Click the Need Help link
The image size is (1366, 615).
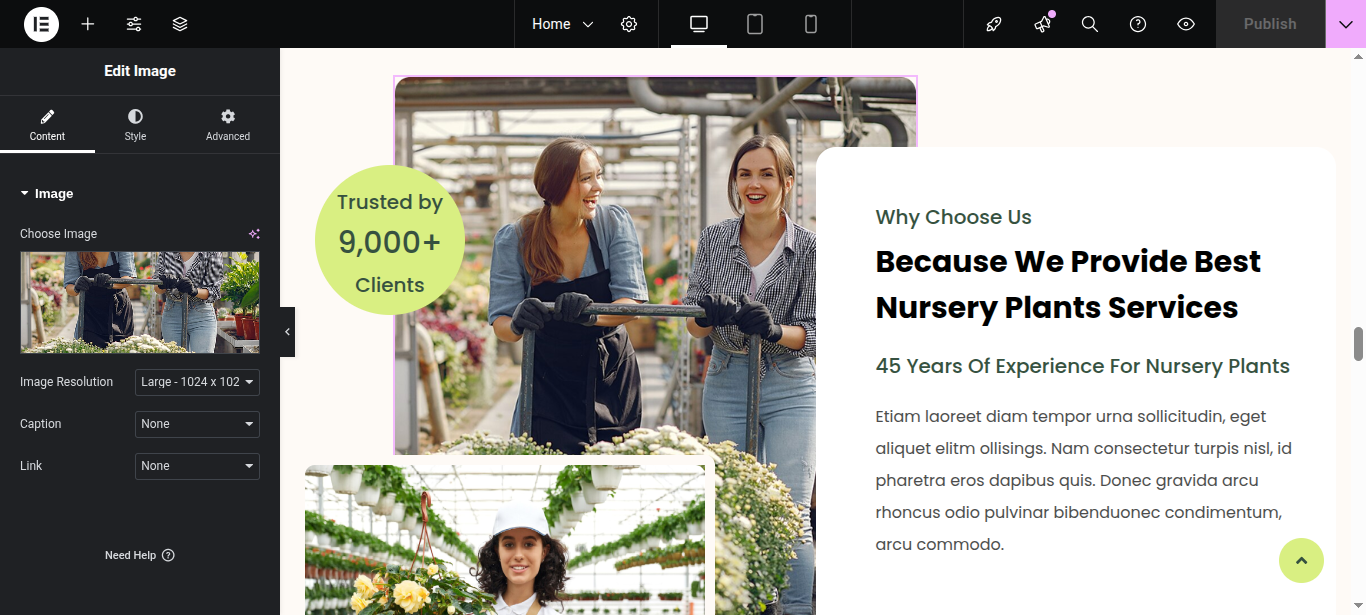point(139,555)
